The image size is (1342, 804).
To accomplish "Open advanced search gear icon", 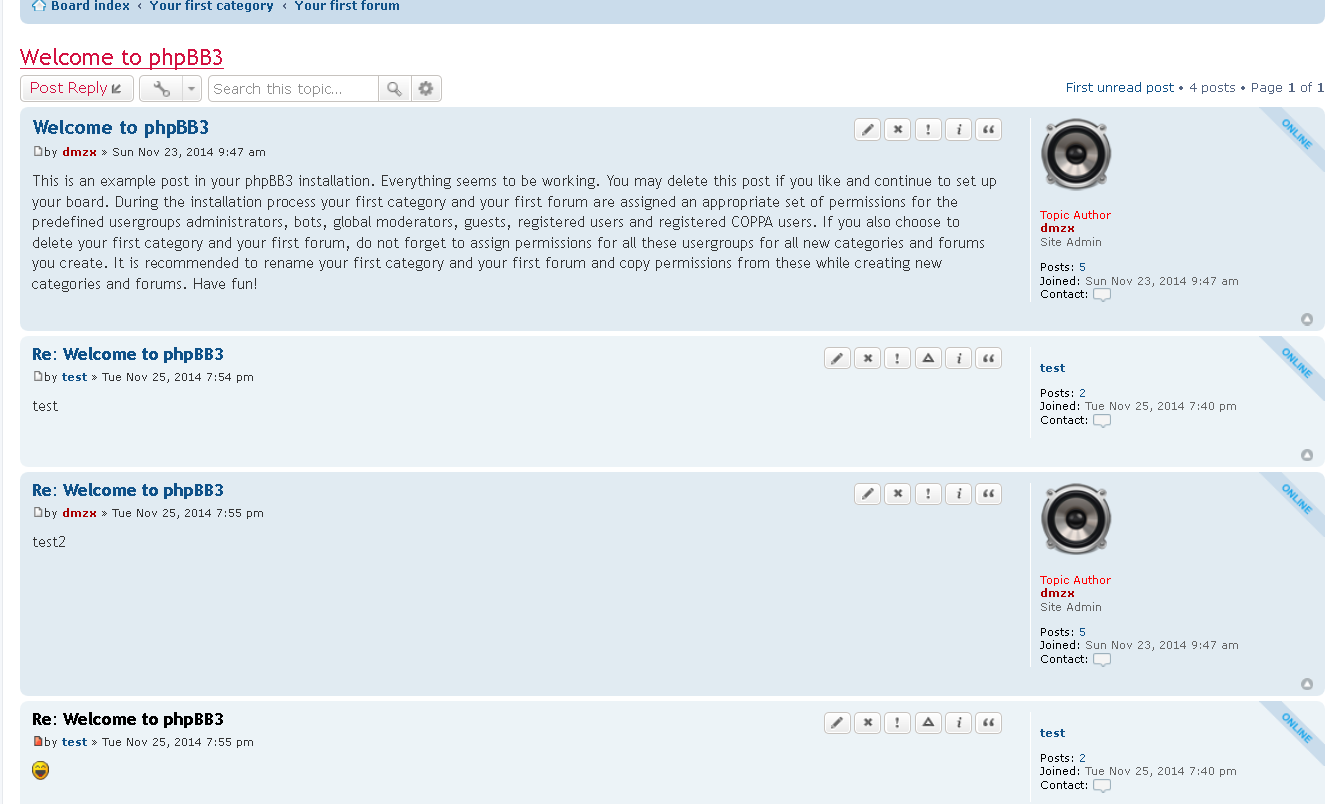I will coord(426,89).
